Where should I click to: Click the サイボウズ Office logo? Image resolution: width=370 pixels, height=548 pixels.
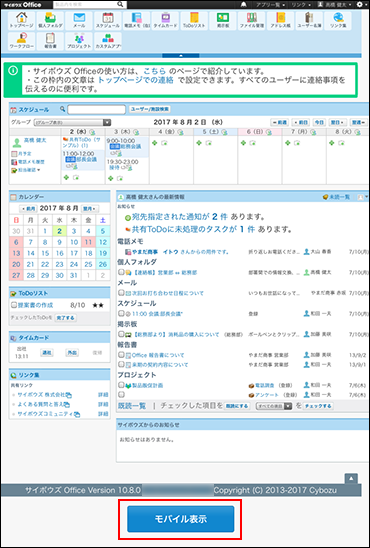tap(23, 5)
